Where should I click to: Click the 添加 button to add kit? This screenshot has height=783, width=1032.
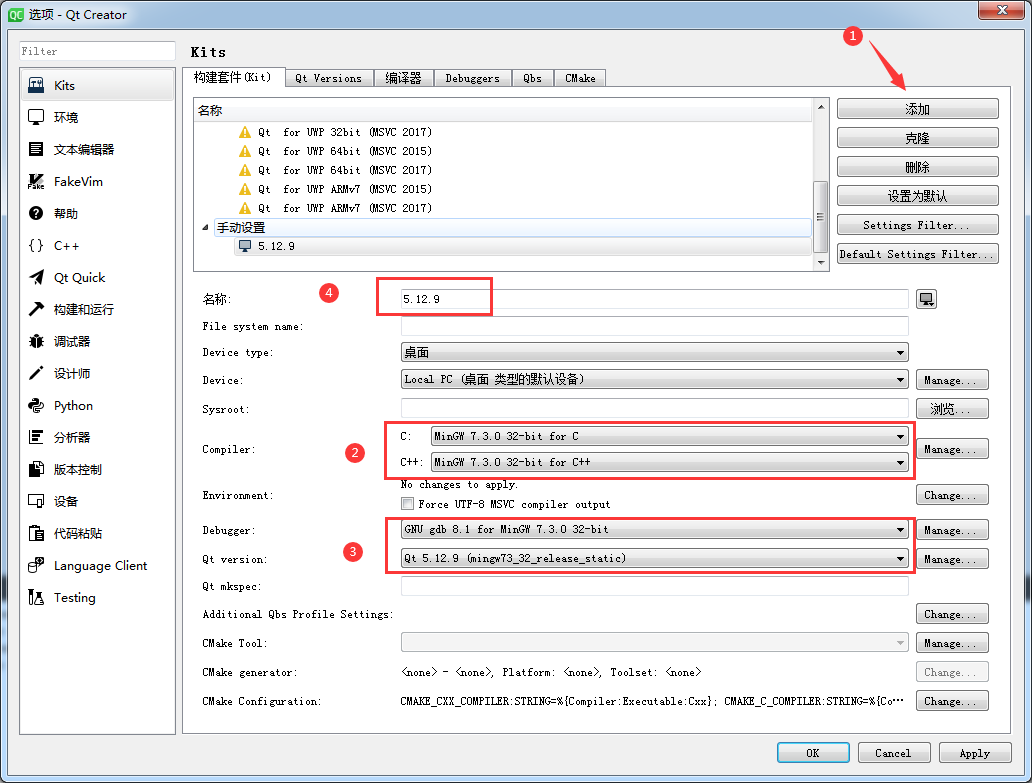(916, 108)
